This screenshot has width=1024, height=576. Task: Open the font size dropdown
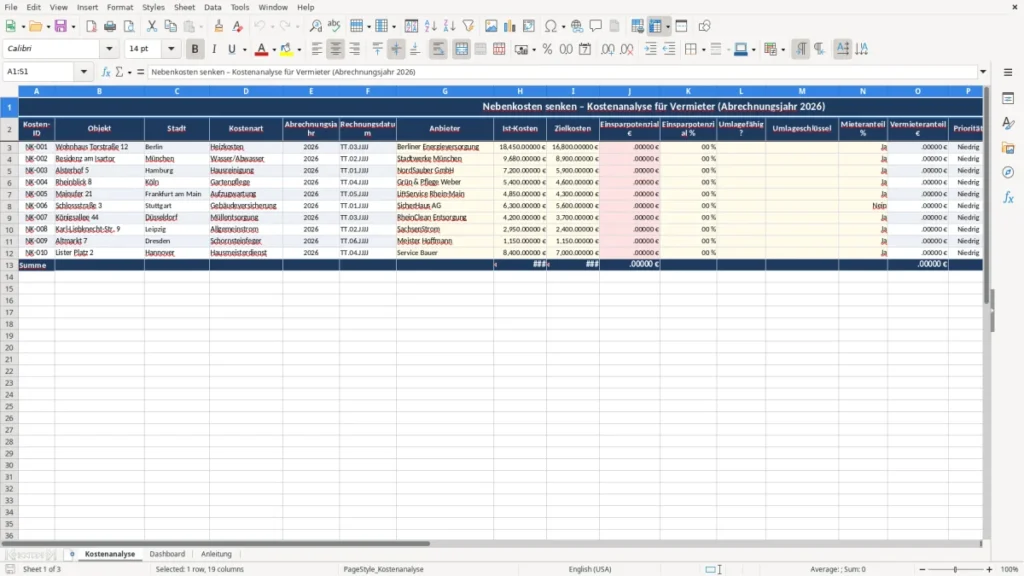coord(171,48)
